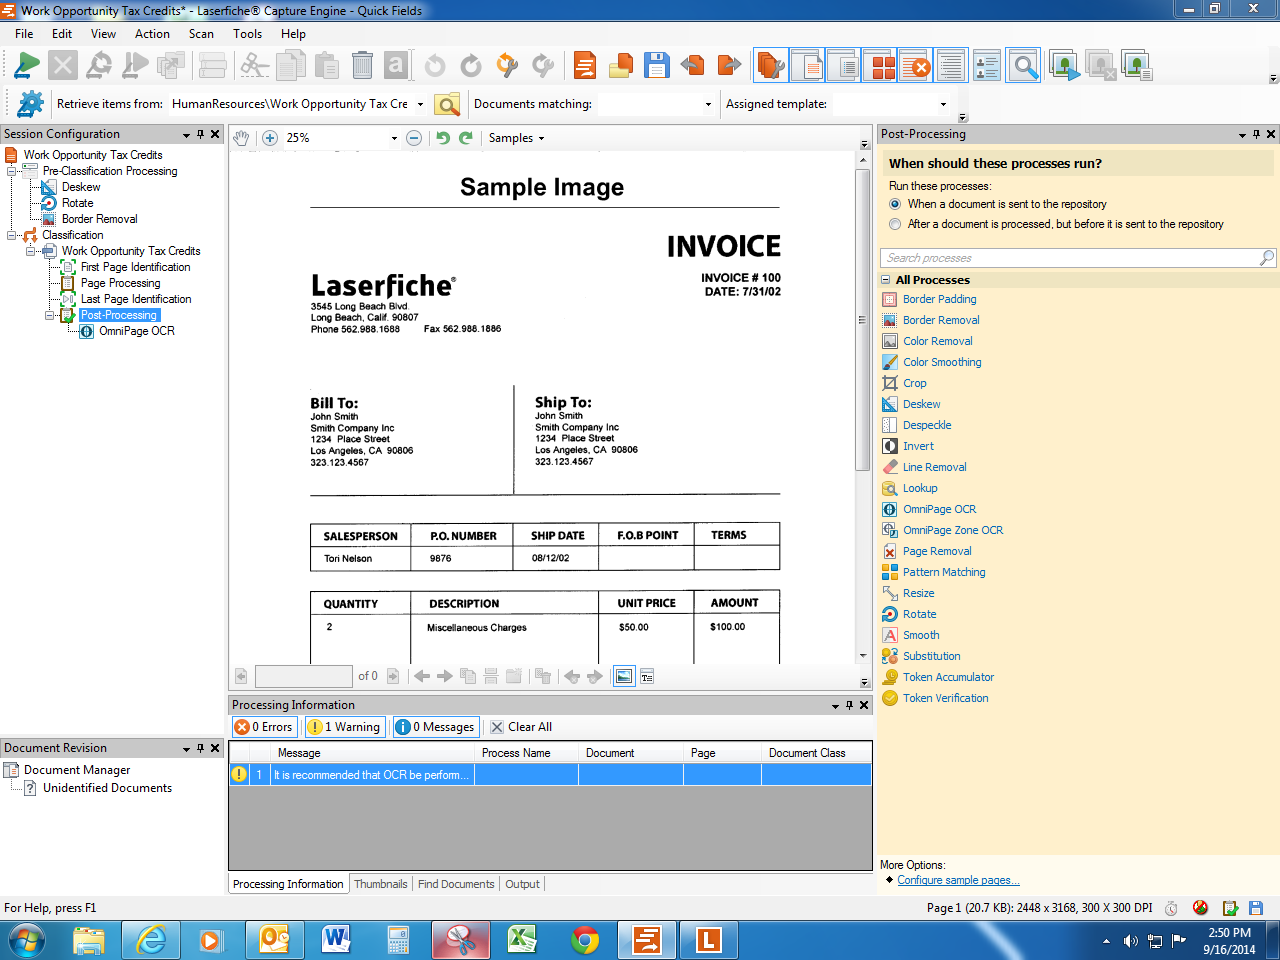Viewport: 1280px width, 960px height.
Task: Click the open session orange folder icon
Action: click(x=621, y=66)
